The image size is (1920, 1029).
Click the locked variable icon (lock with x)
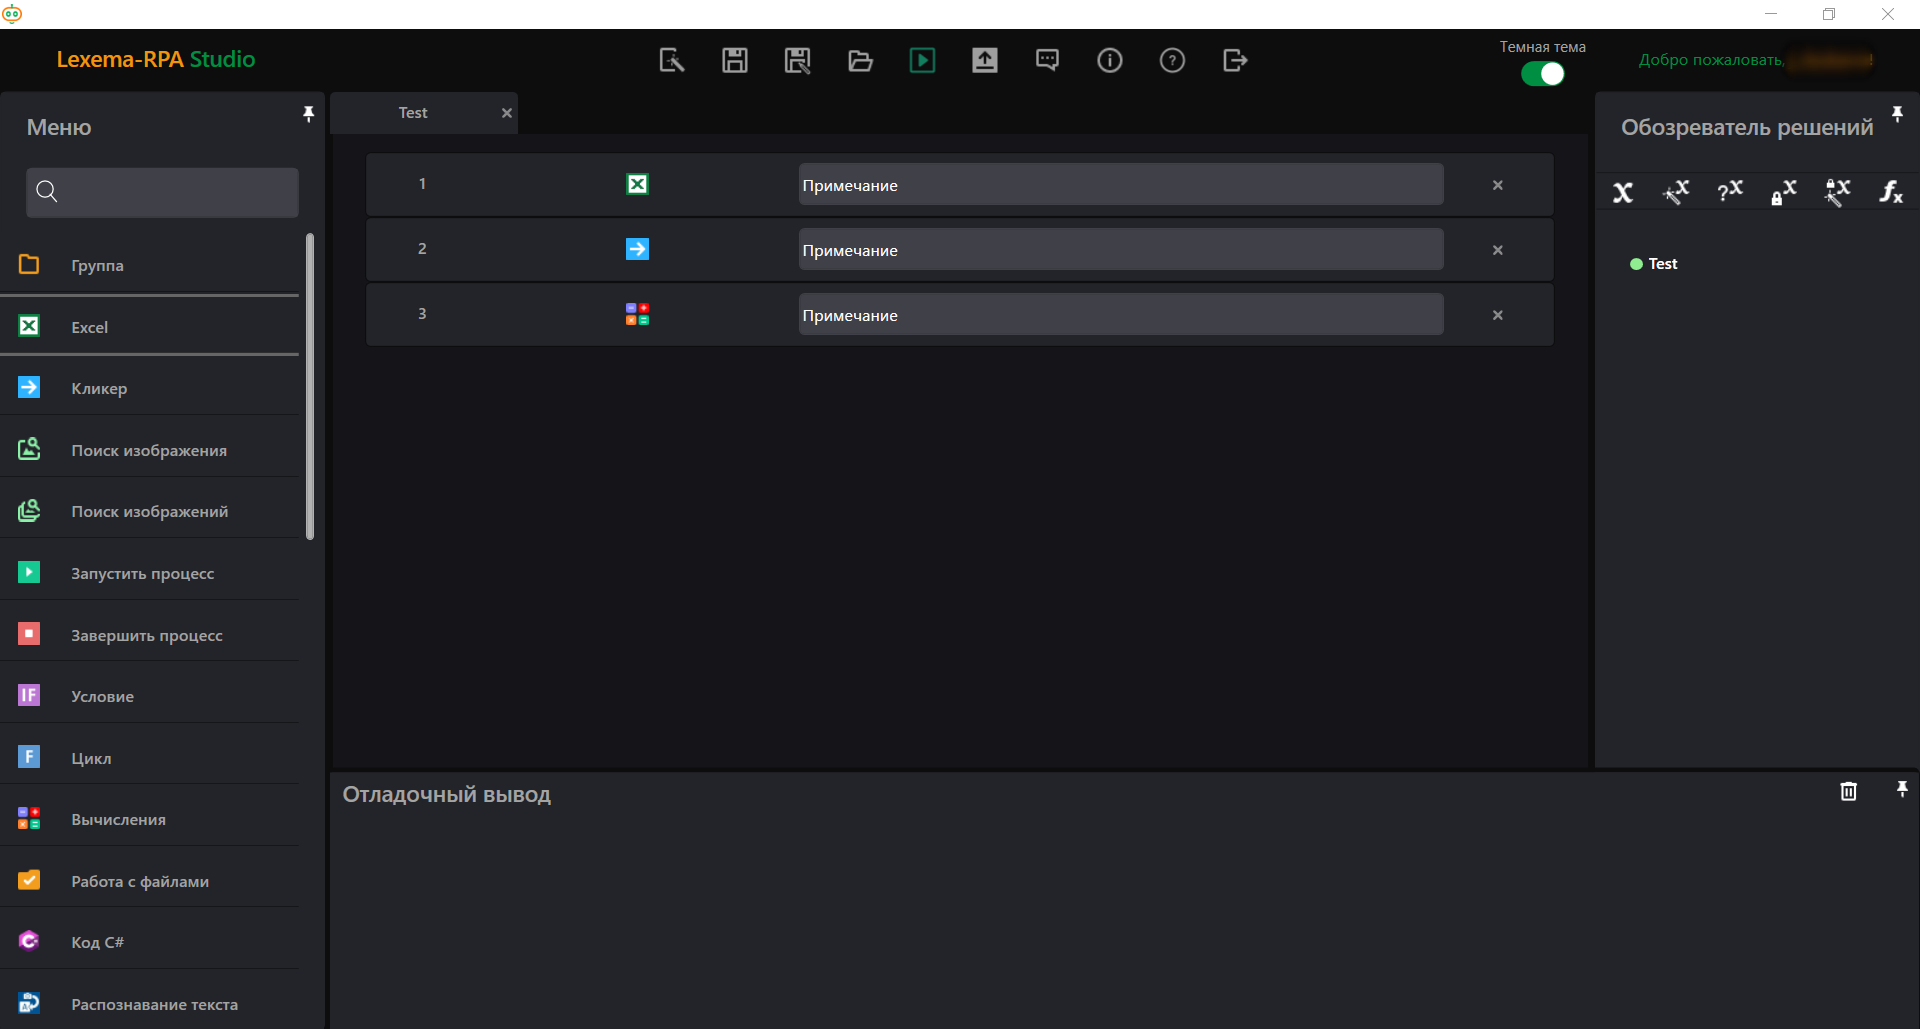(x=1783, y=192)
